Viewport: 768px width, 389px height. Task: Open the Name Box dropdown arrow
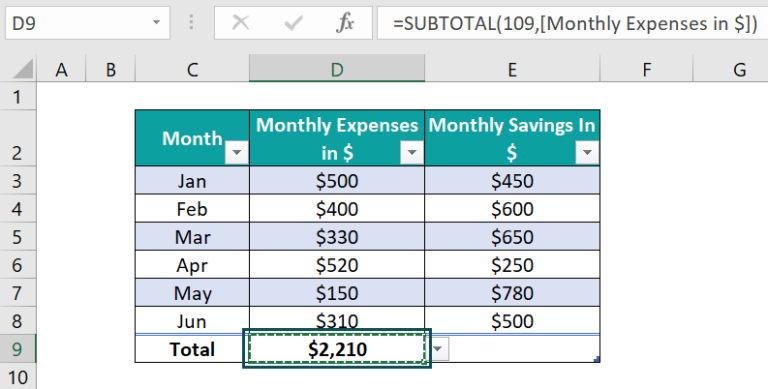pyautogui.click(x=156, y=23)
